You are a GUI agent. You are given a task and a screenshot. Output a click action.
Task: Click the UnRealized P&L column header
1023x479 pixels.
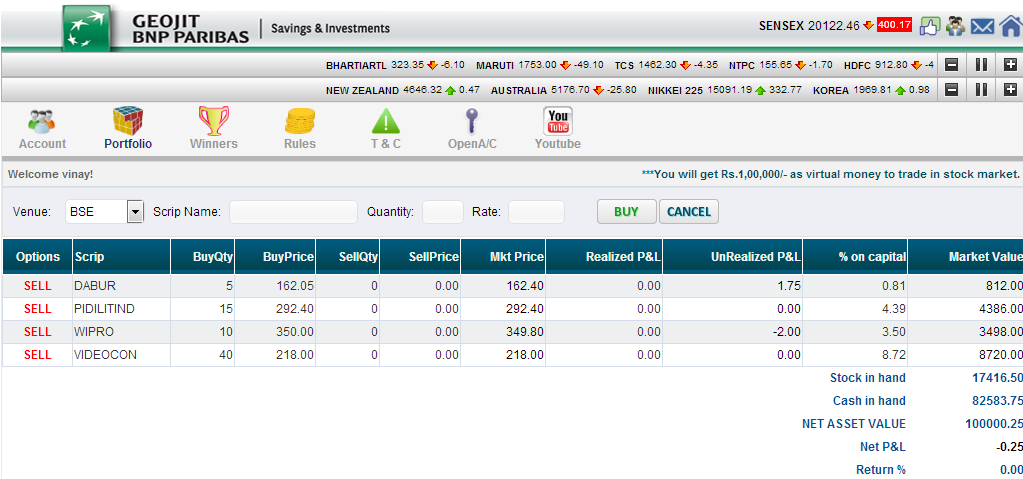click(x=733, y=256)
